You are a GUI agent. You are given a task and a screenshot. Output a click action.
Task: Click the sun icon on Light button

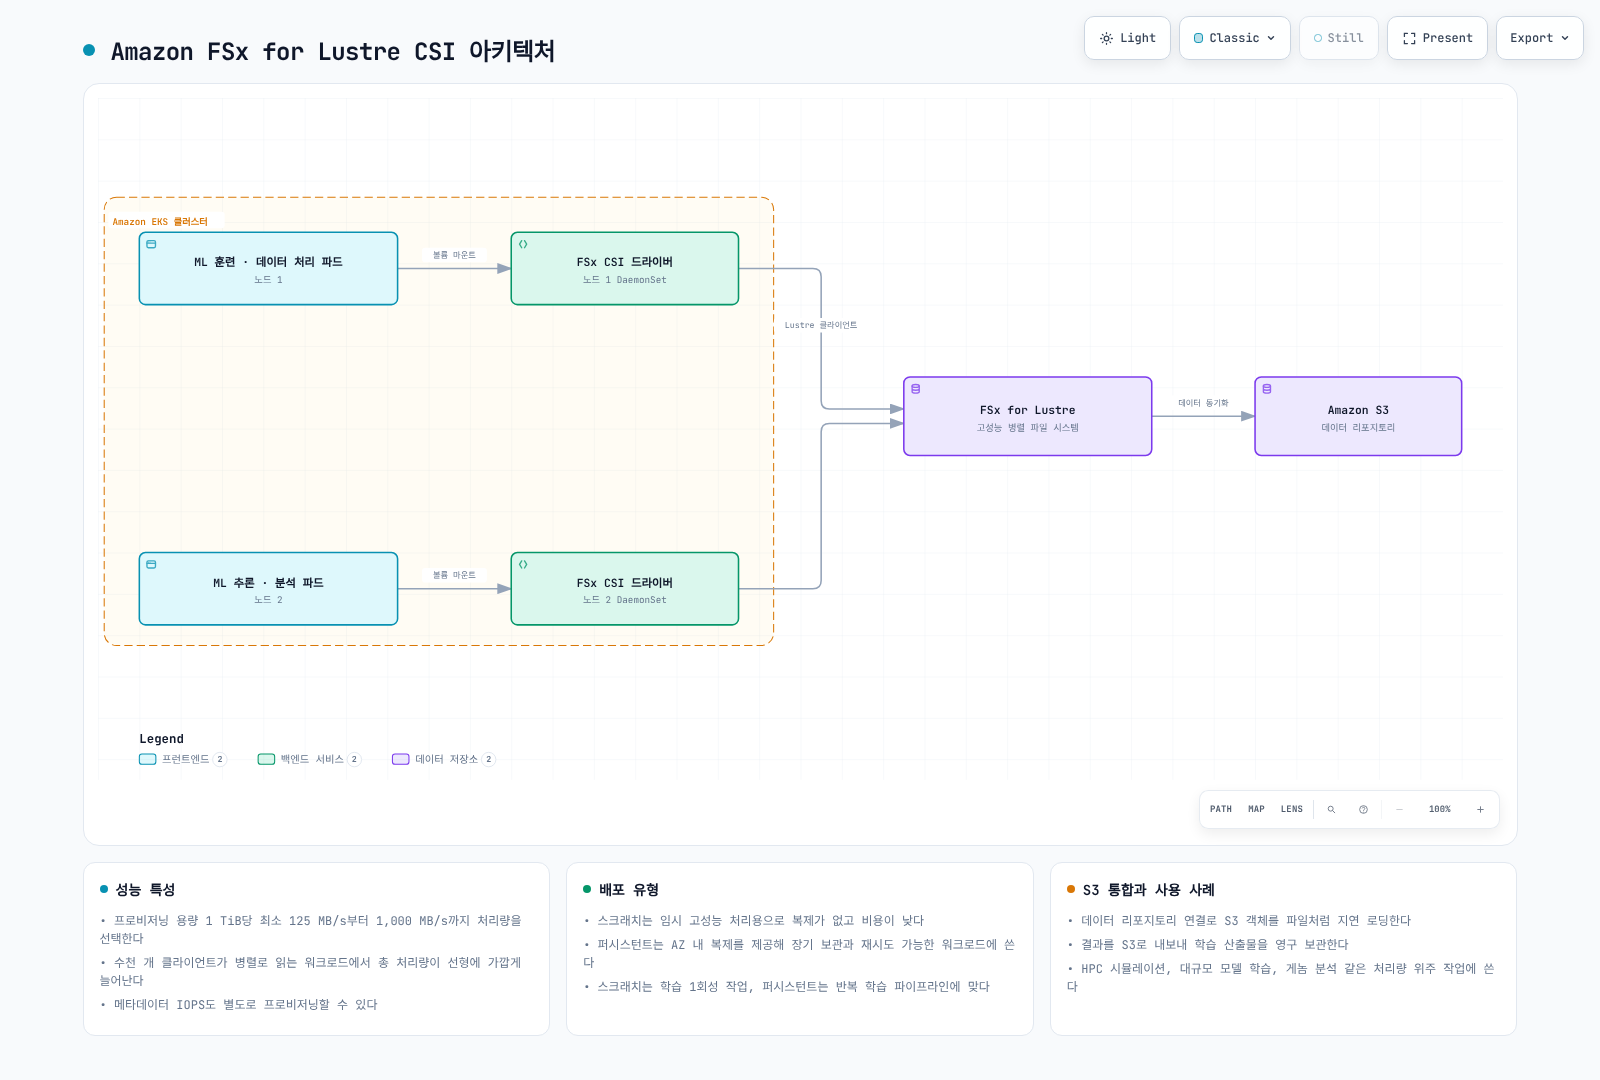1106,38
